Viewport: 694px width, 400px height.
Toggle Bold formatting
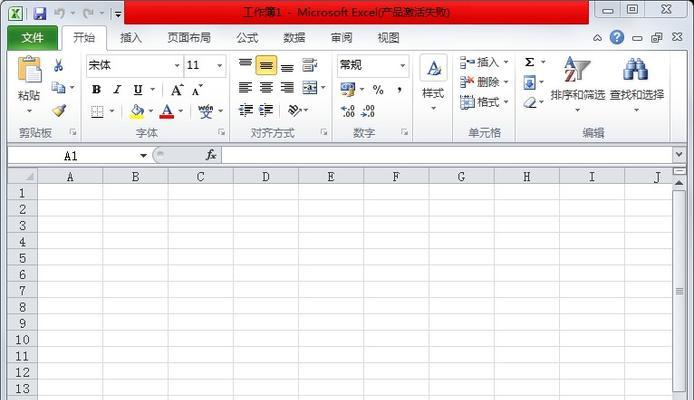pos(96,89)
